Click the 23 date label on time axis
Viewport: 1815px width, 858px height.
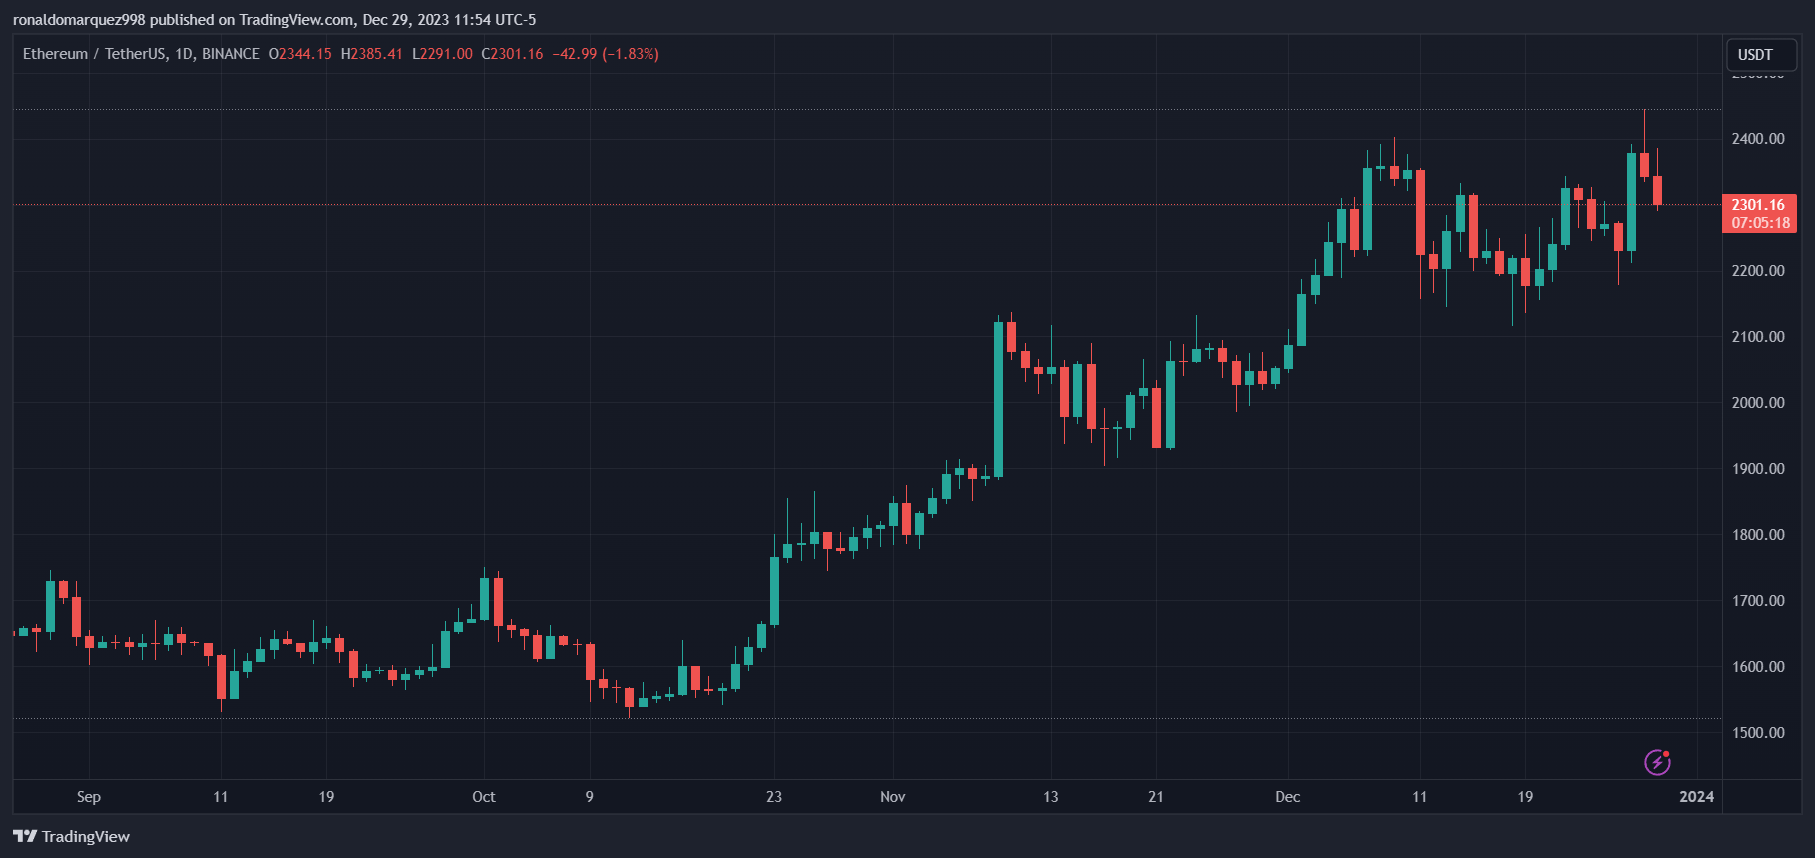[x=774, y=797]
